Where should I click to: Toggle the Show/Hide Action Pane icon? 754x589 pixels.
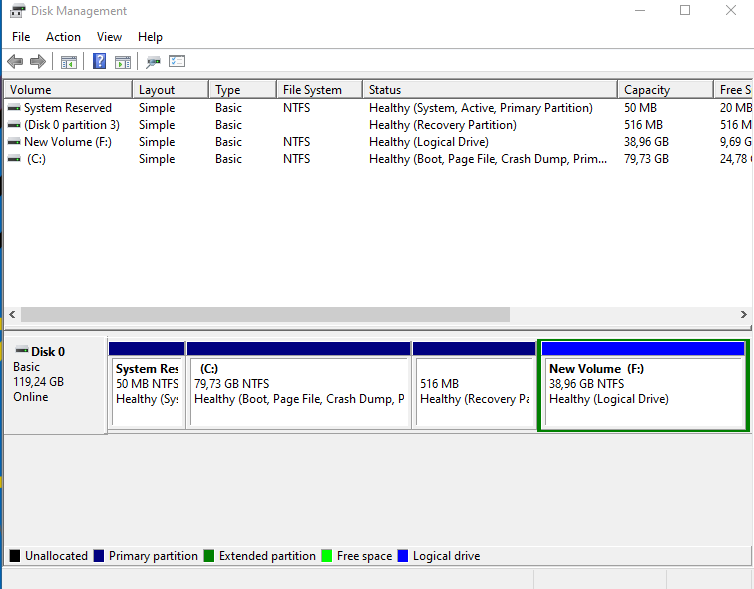(x=123, y=62)
